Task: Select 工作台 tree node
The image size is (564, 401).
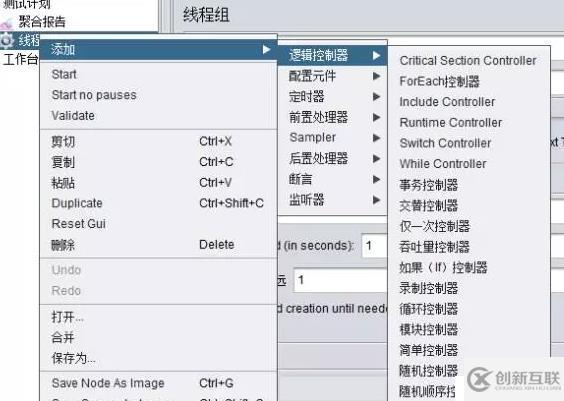Action: tap(20, 59)
